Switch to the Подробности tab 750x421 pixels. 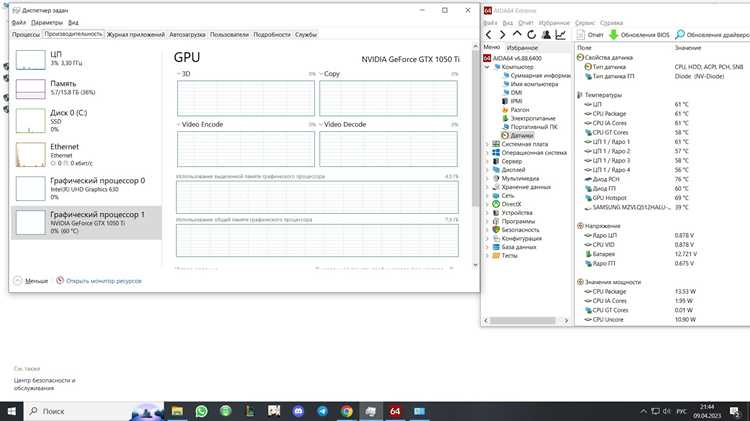272,34
